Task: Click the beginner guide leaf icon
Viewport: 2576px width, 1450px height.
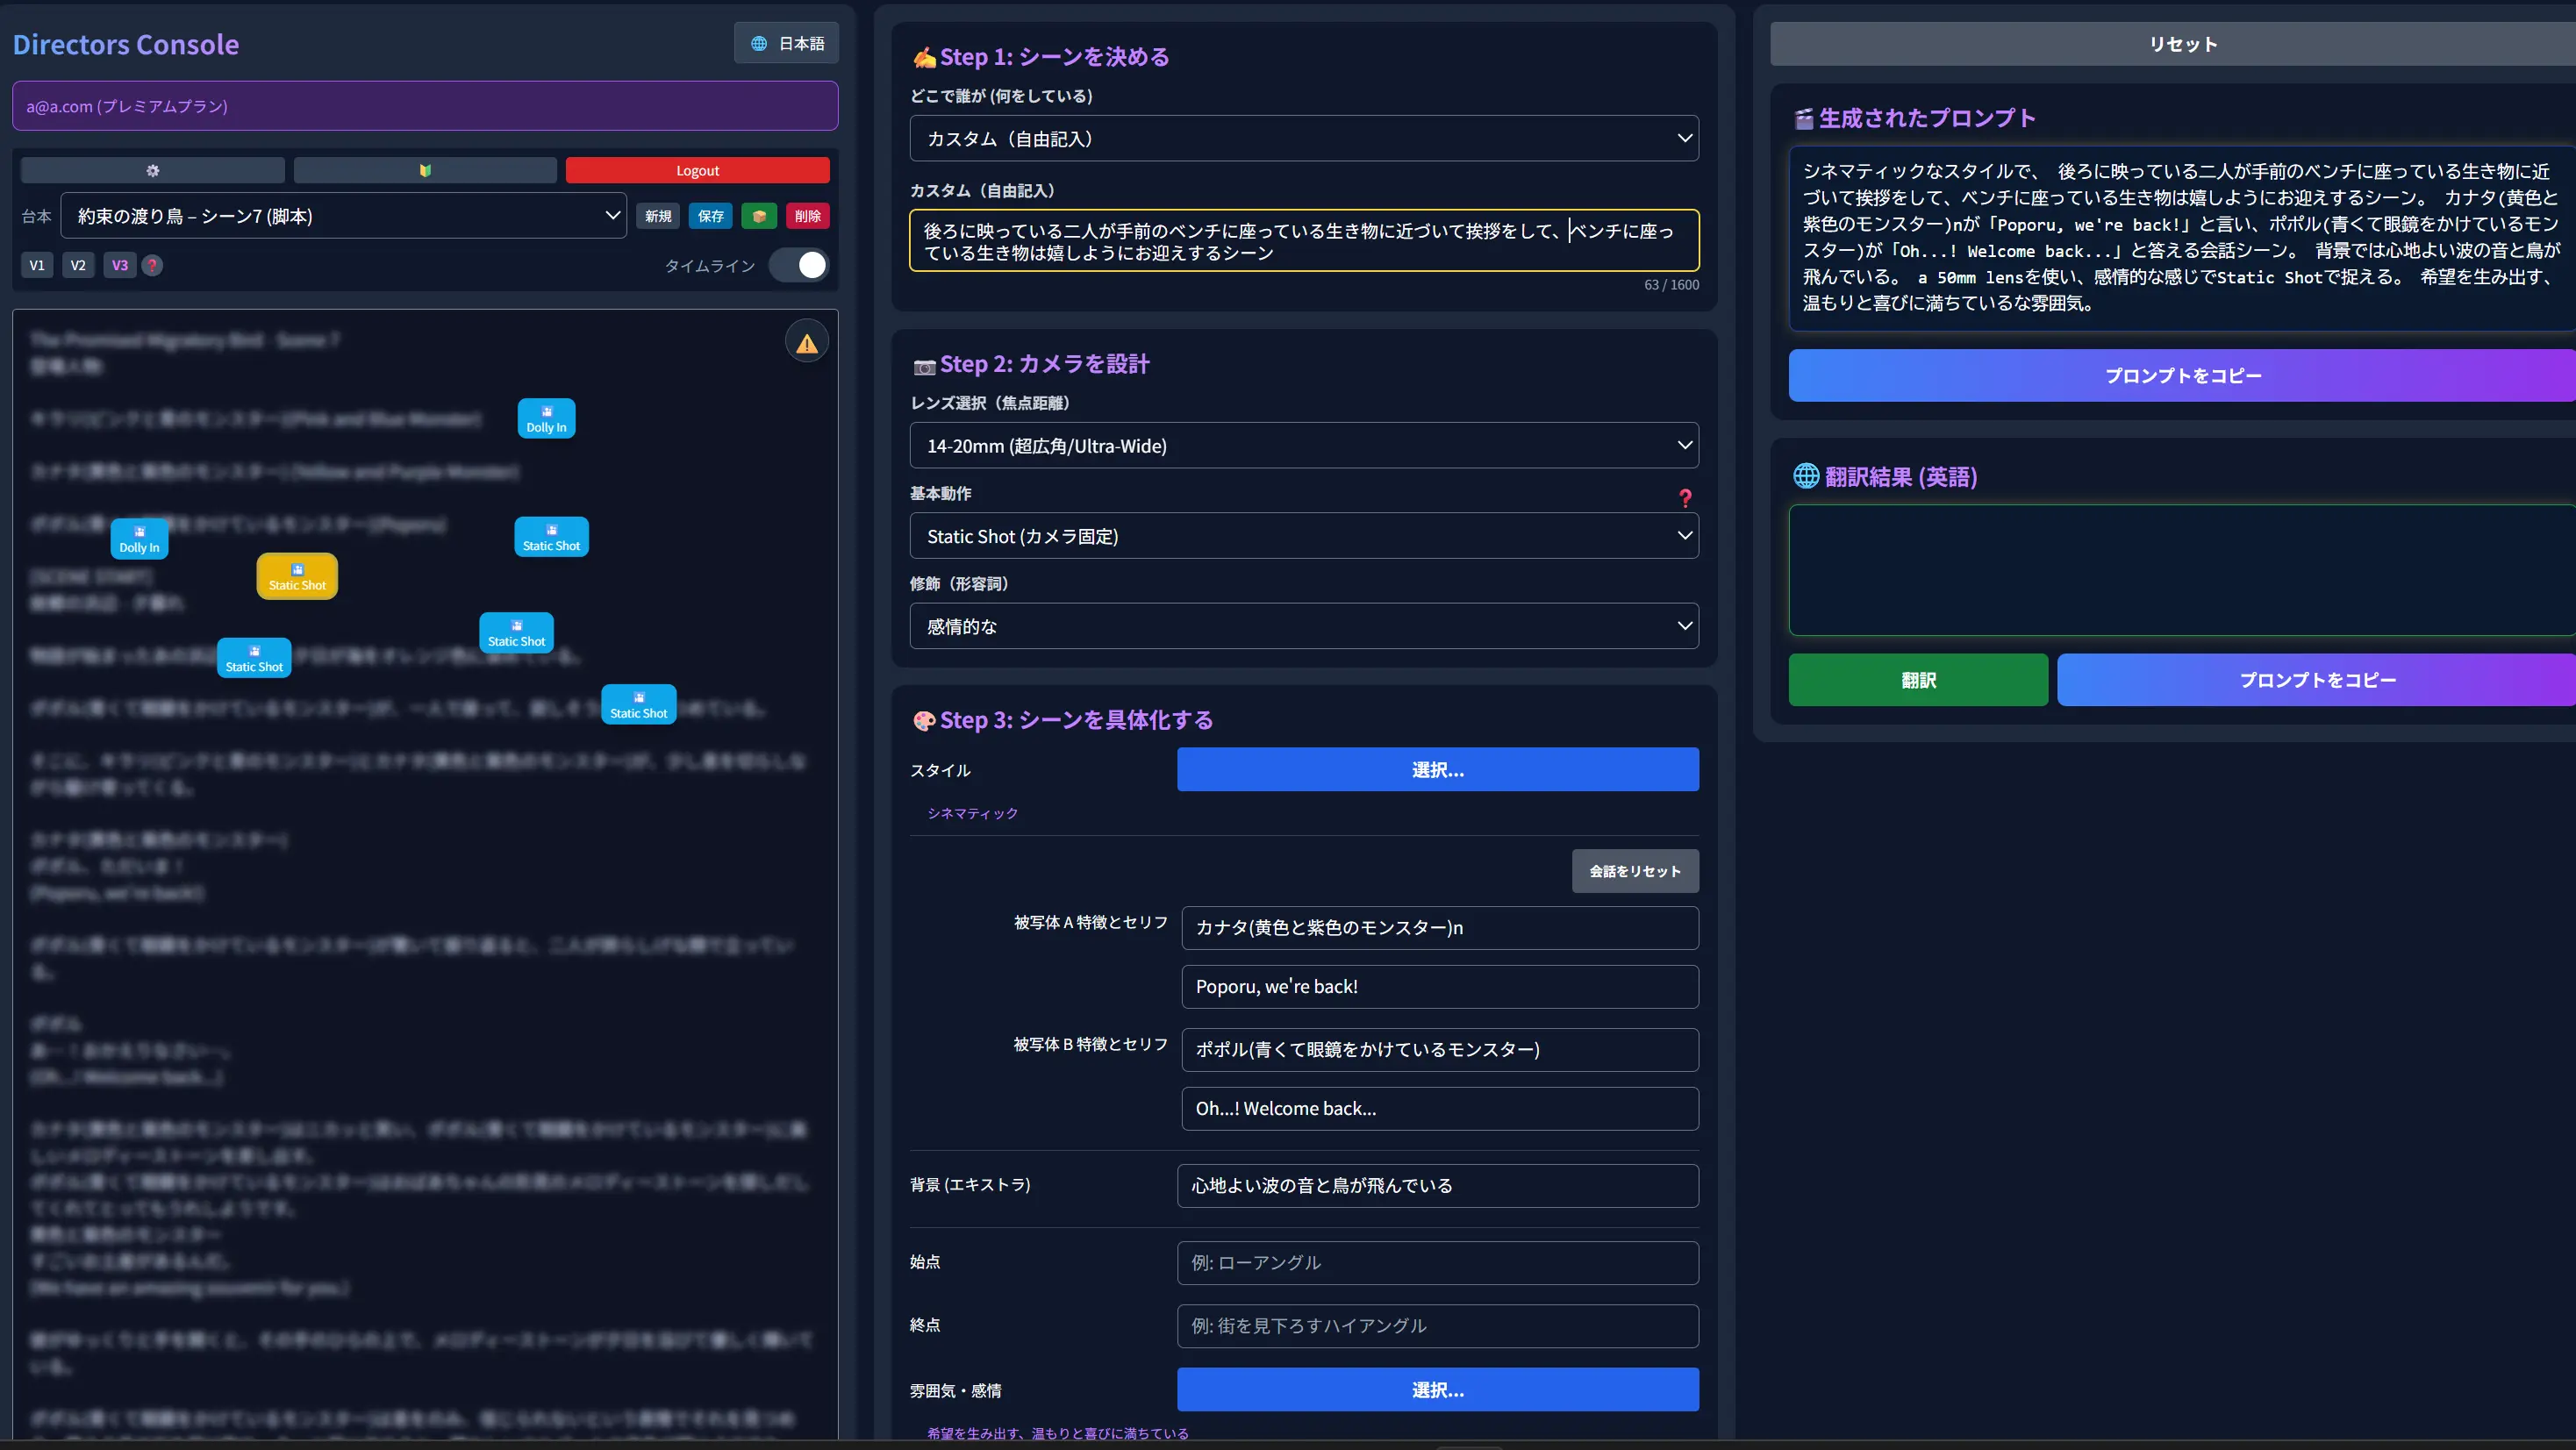Action: click(x=425, y=170)
